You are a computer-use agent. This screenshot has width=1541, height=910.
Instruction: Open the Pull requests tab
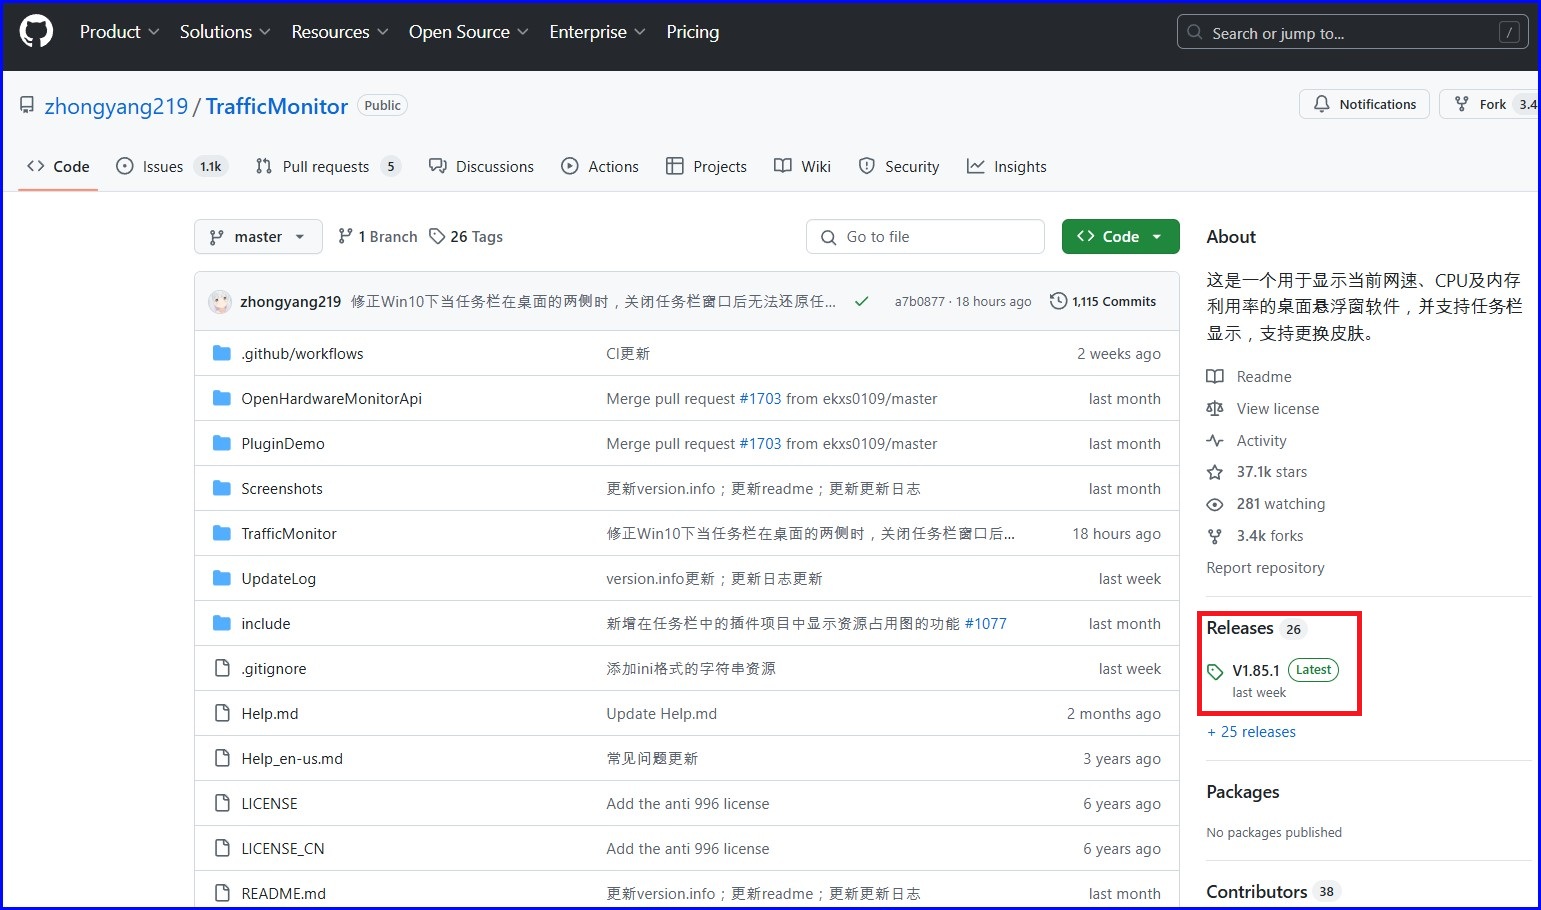click(x=328, y=166)
